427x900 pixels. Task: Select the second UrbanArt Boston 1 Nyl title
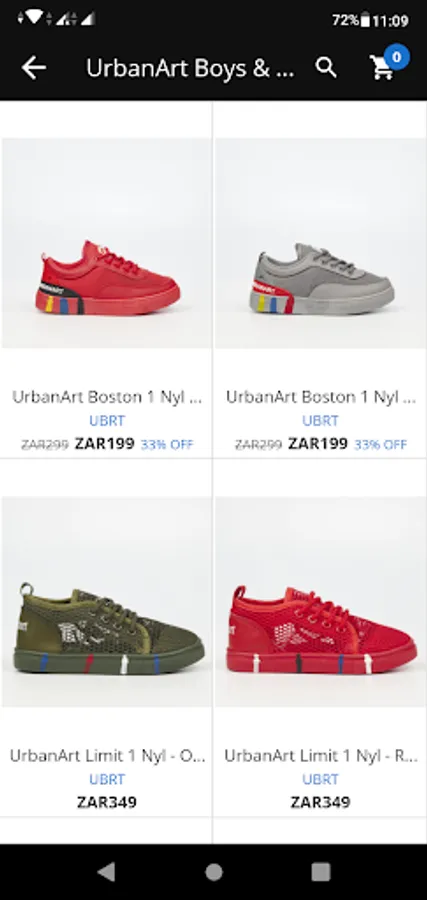(x=320, y=397)
